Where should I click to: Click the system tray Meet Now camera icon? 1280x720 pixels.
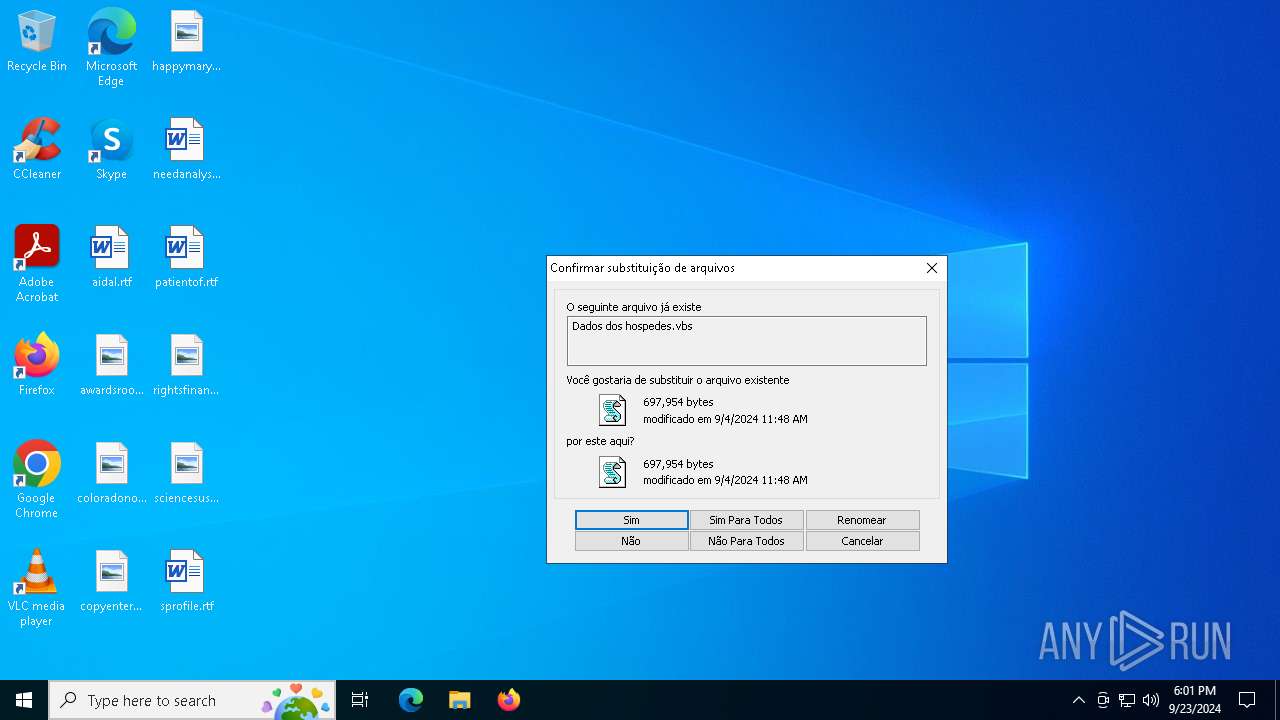point(1103,700)
